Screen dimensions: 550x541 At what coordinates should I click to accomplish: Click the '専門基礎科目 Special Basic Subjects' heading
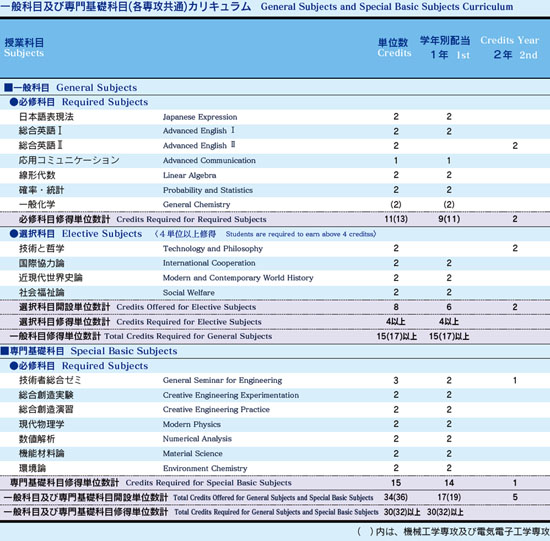tap(89, 351)
